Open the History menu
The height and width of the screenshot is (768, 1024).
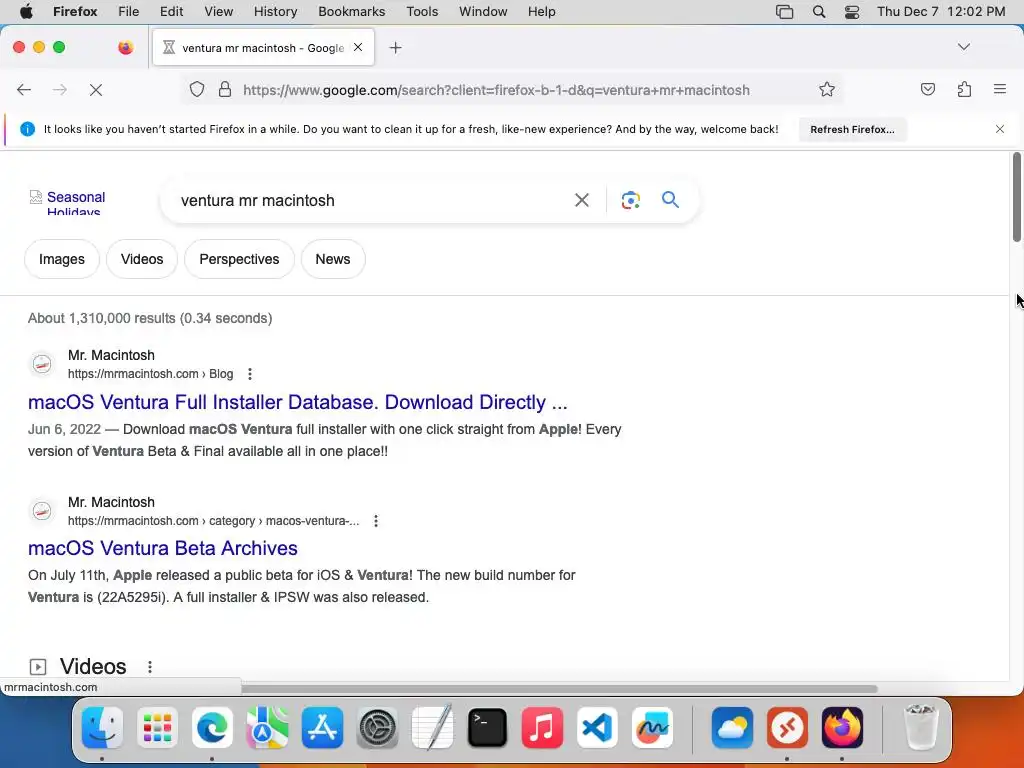click(275, 11)
